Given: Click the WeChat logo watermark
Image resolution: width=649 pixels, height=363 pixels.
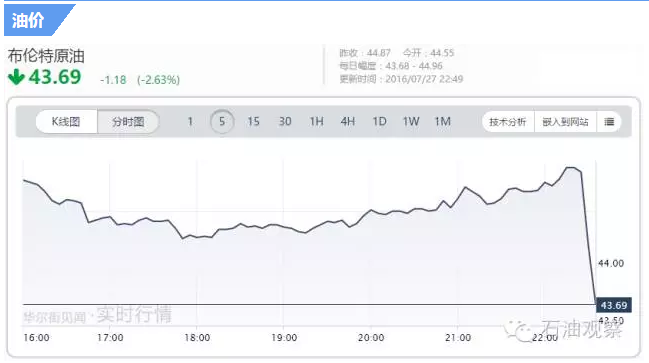Looking at the screenshot, I should [519, 331].
